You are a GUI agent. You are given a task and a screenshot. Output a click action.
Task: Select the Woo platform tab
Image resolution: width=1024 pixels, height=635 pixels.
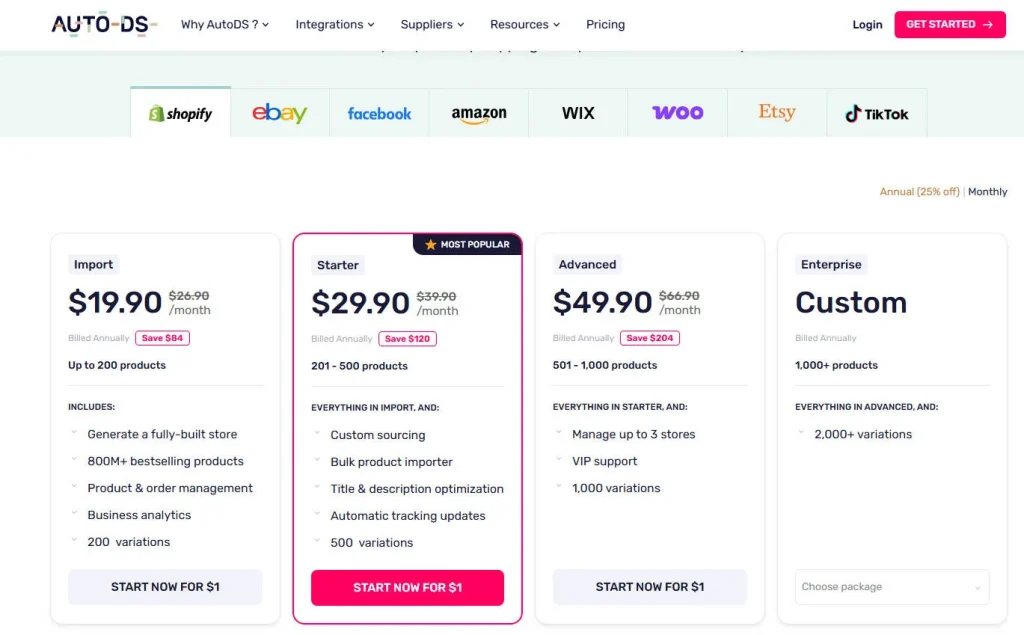click(x=677, y=113)
